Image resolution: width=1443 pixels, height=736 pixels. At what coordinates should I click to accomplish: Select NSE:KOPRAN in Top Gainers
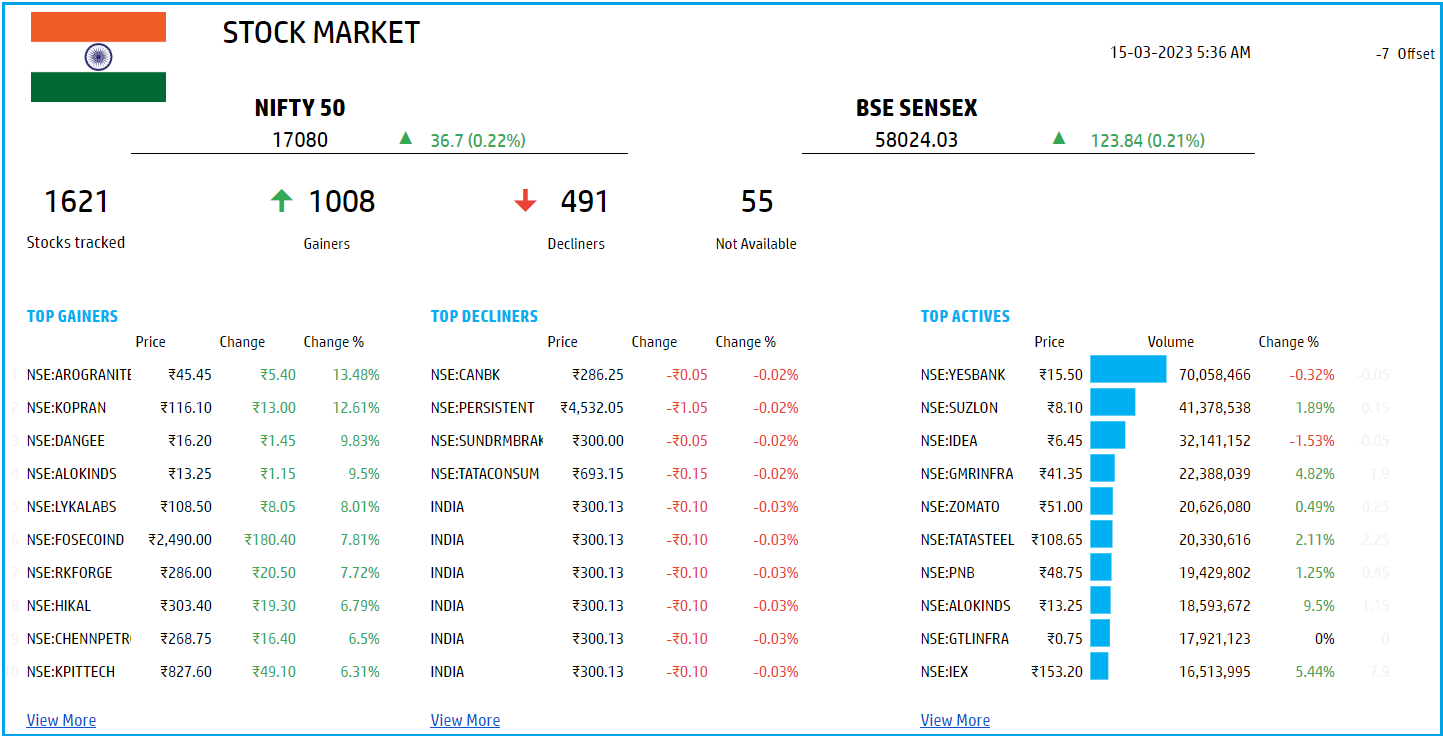click(x=66, y=408)
